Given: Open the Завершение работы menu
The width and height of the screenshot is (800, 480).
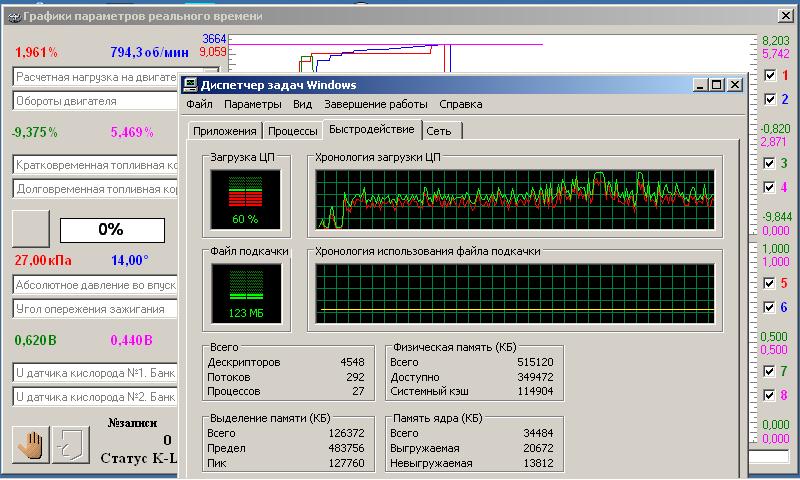Looking at the screenshot, I should pyautogui.click(x=375, y=104).
